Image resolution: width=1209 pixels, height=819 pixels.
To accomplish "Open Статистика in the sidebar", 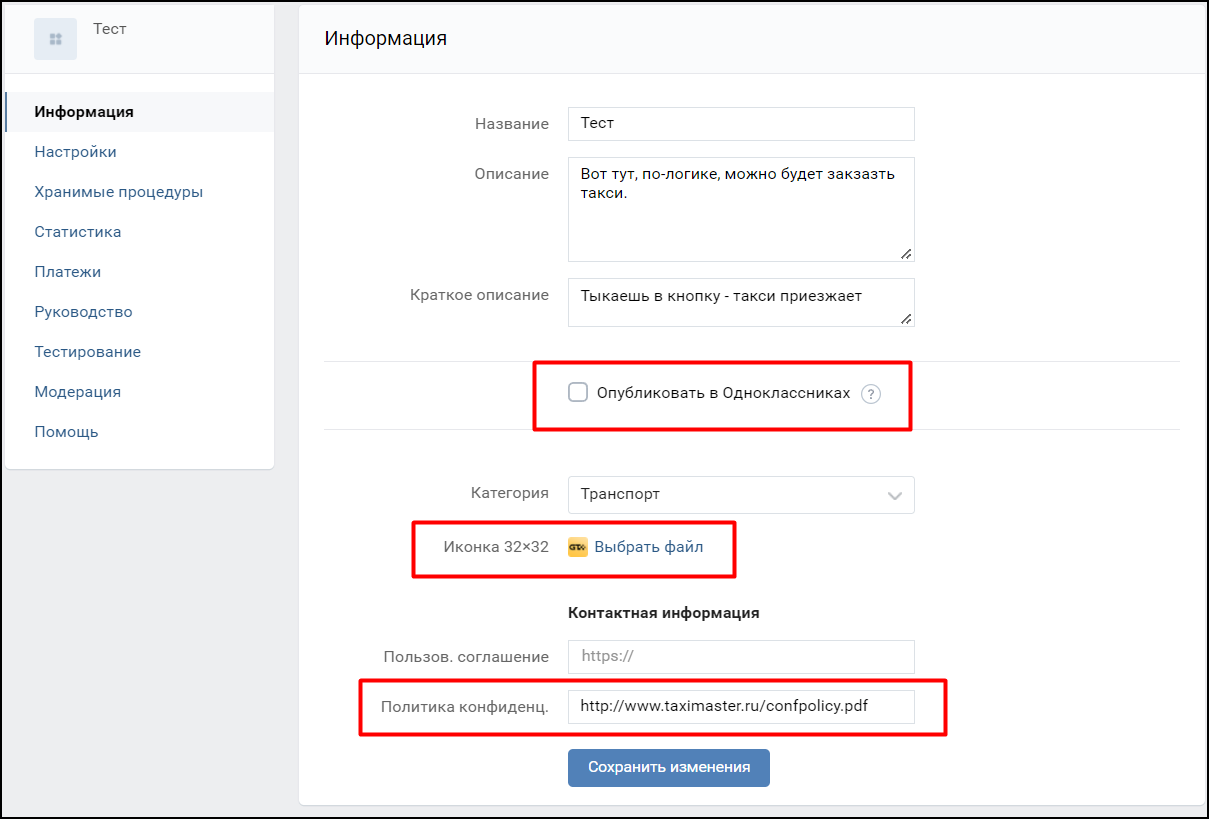I will pyautogui.click(x=77, y=232).
